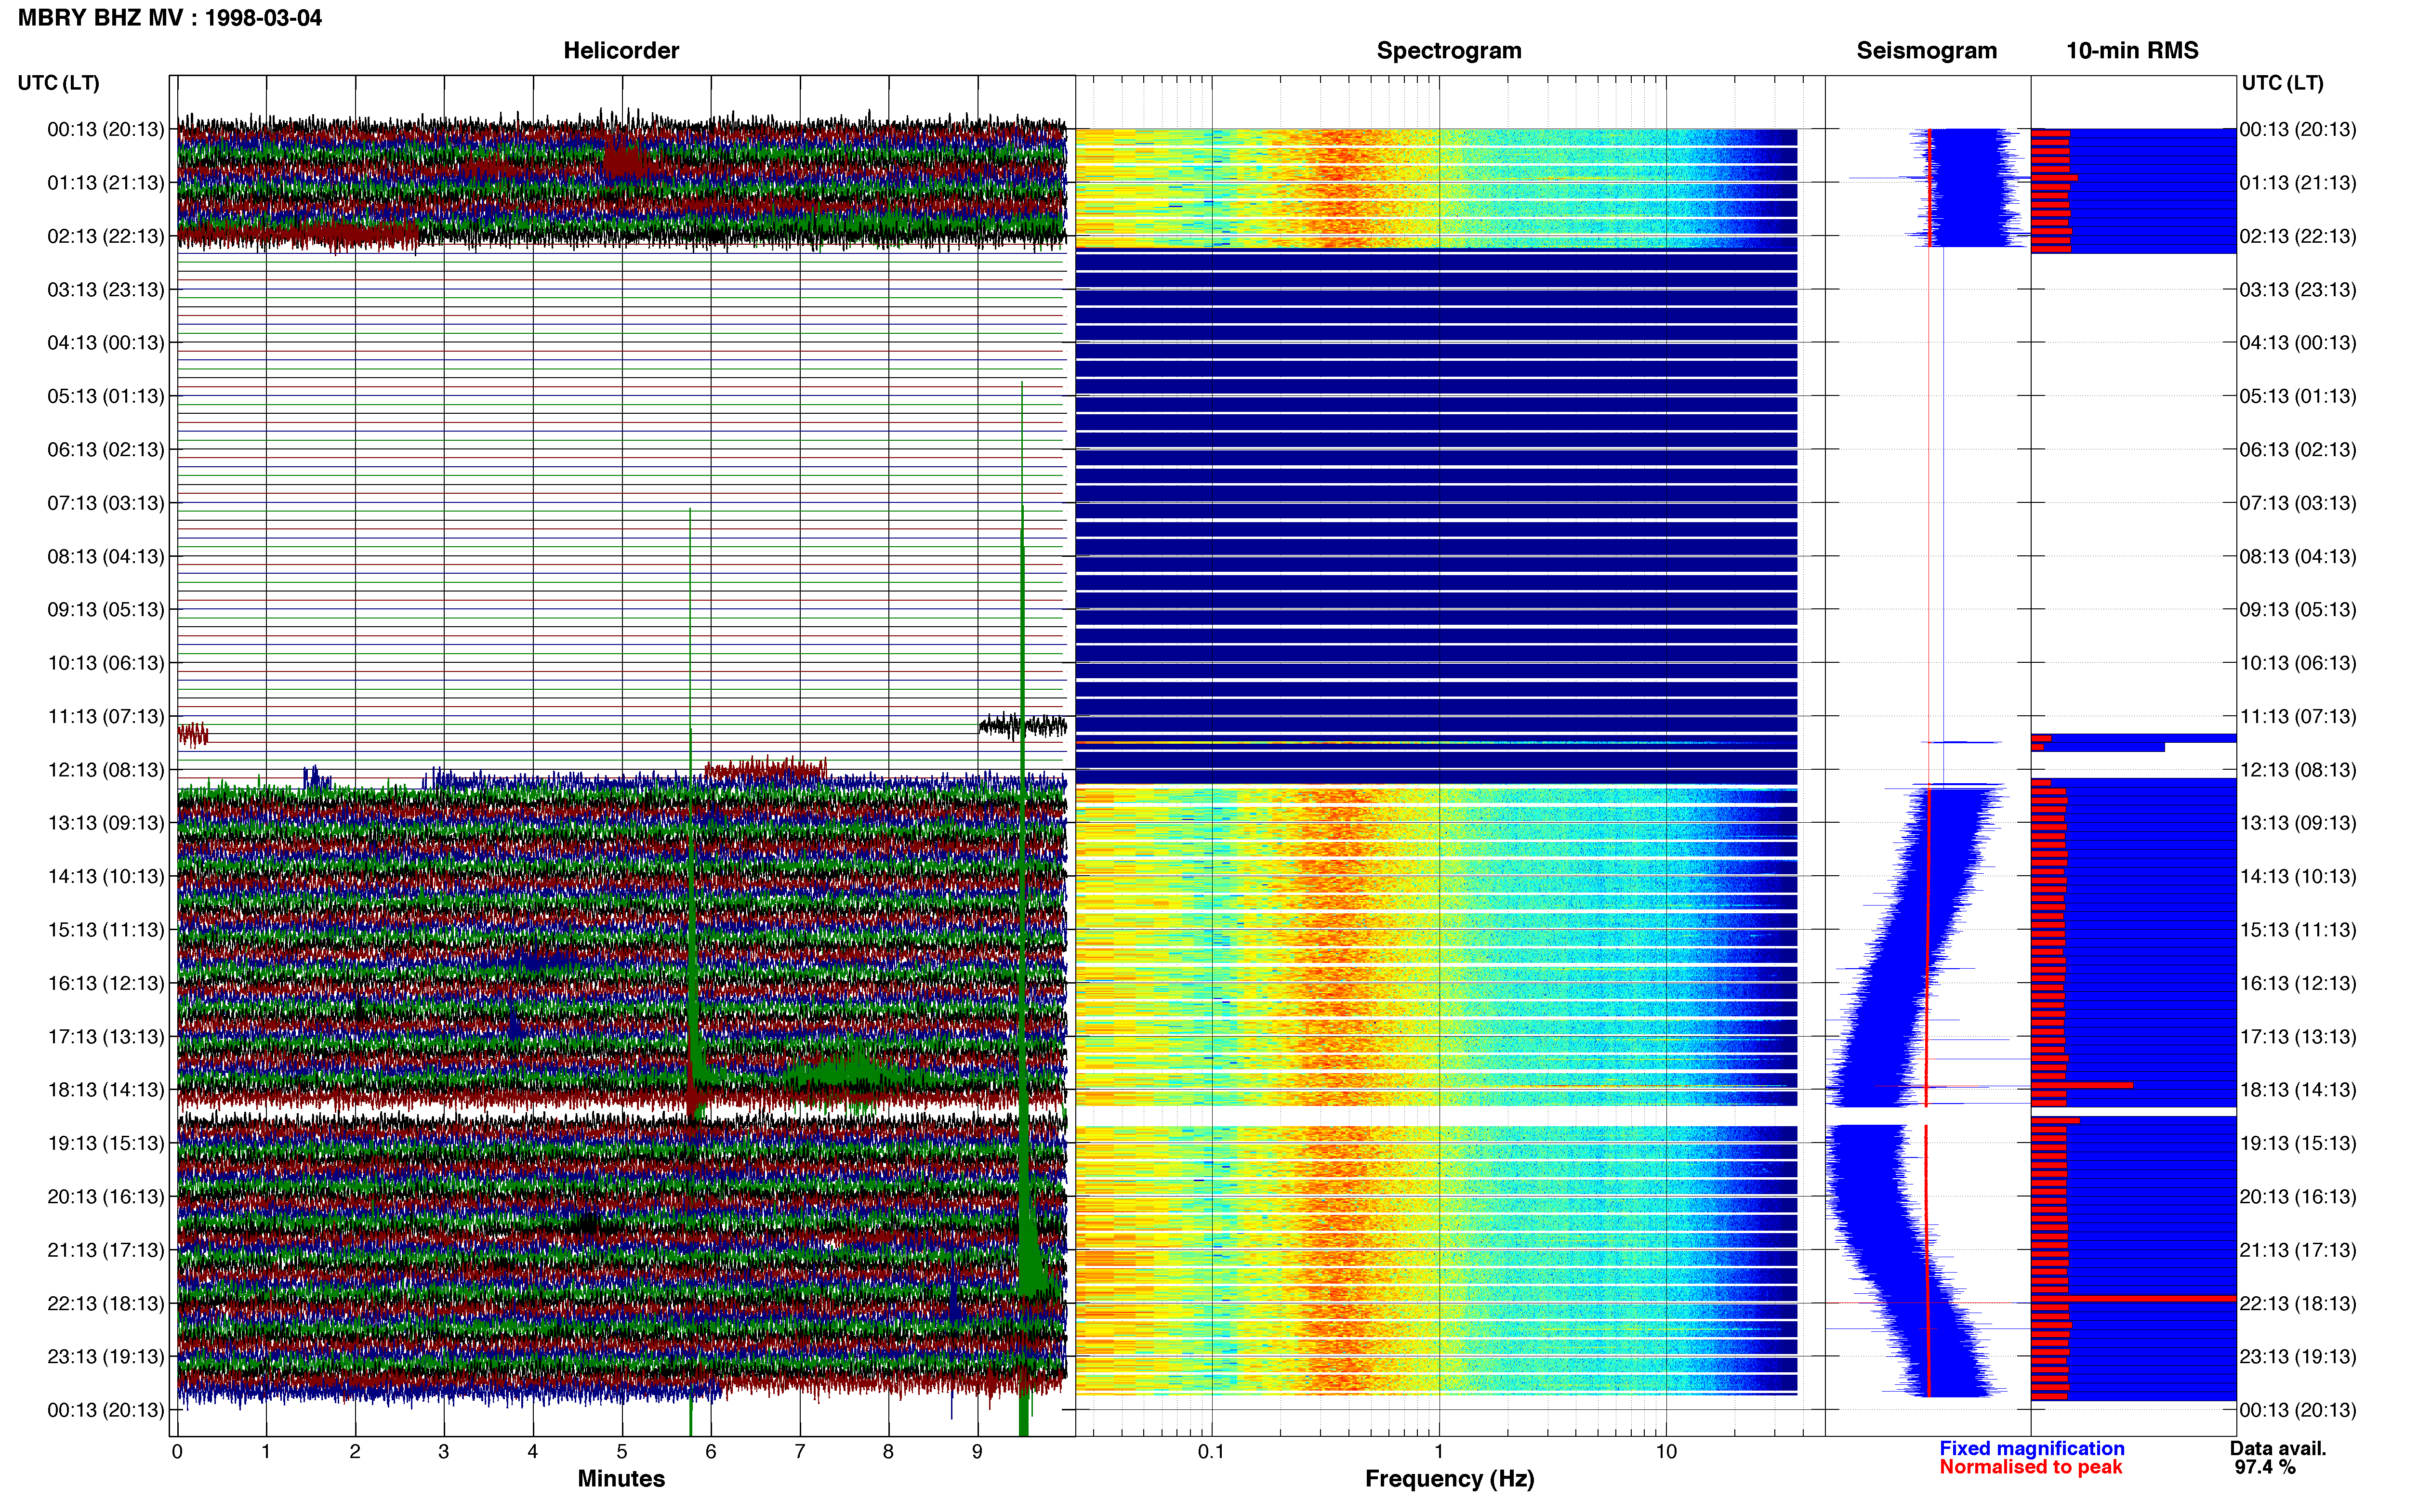The width and height of the screenshot is (2418, 1512).
Task: Click '19:13 (15:13)' on the RMS-side time axis
Action: (x=2298, y=1143)
